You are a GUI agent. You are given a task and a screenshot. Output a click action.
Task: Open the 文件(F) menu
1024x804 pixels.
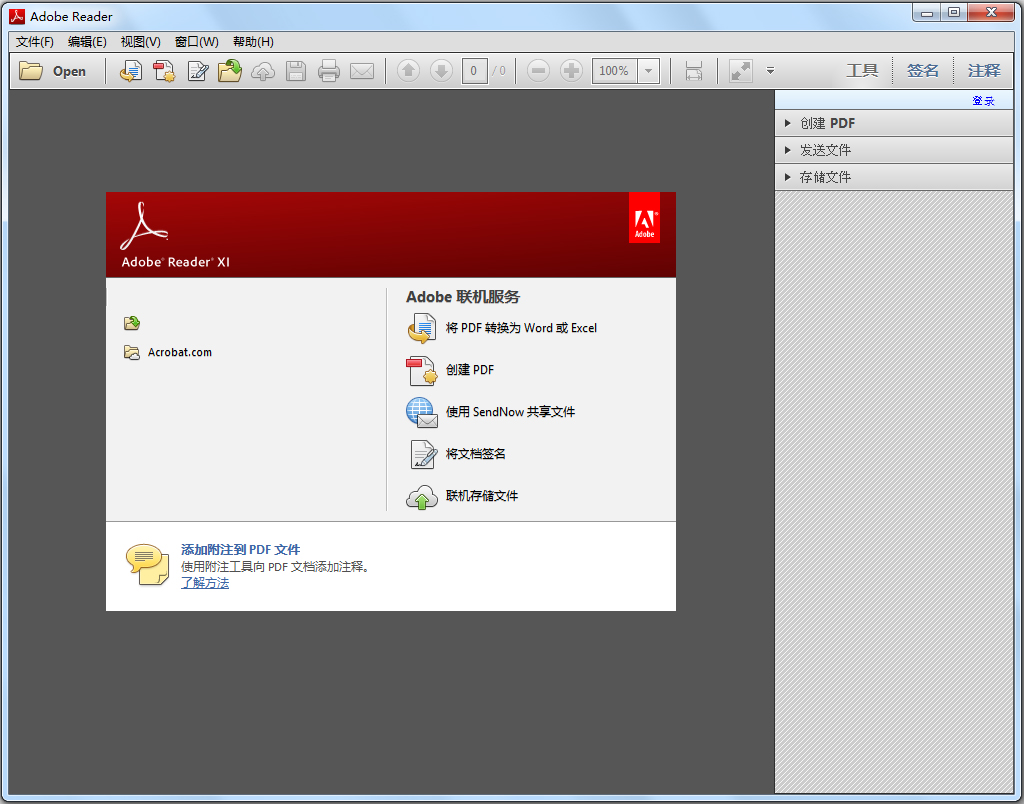(x=33, y=41)
